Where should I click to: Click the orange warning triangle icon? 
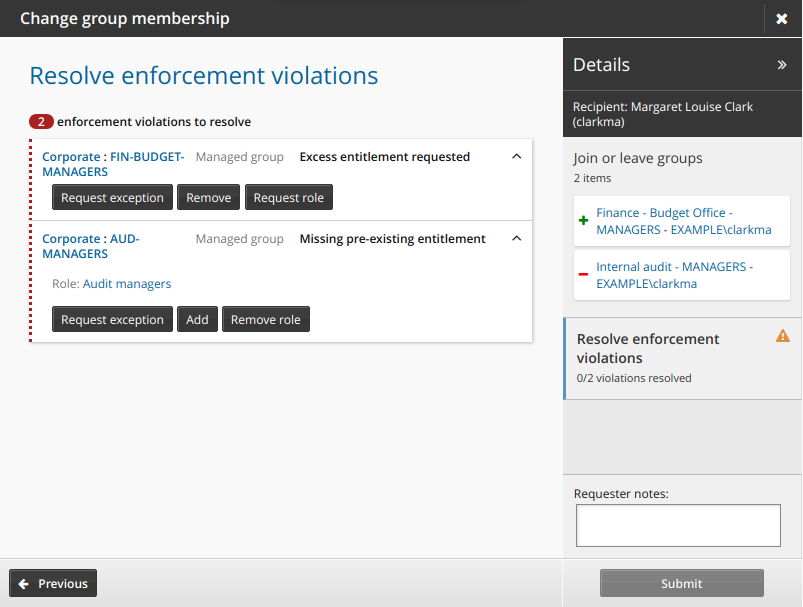point(782,336)
